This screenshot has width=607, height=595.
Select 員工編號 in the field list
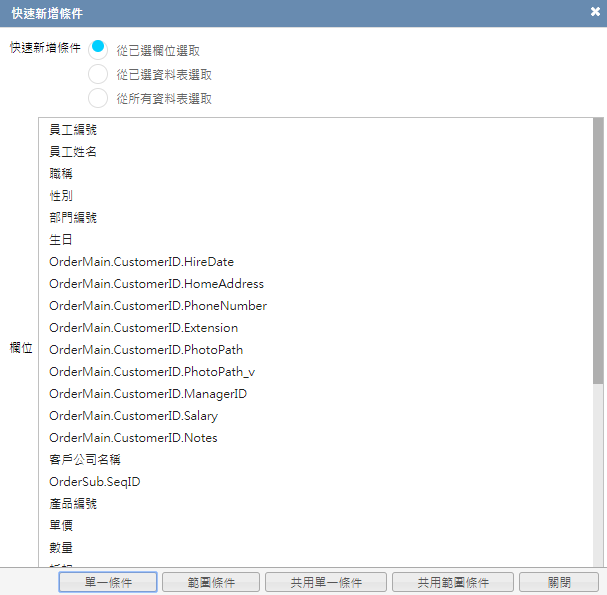coord(73,130)
